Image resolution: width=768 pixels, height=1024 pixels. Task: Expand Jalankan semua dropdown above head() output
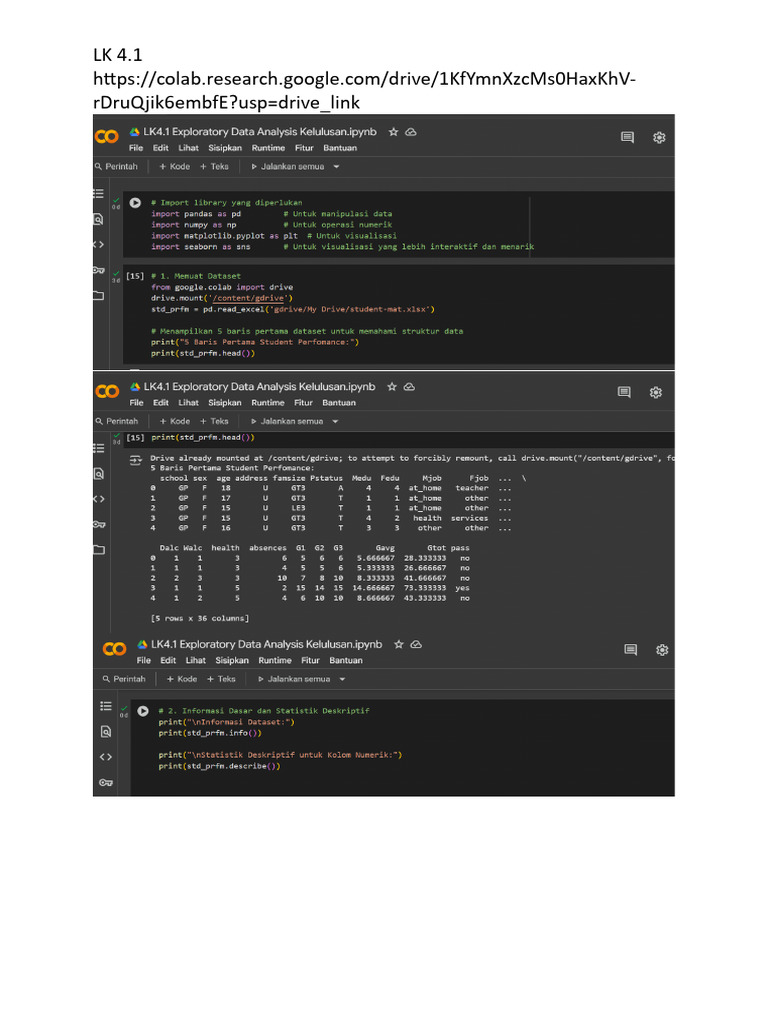pyautogui.click(x=335, y=421)
